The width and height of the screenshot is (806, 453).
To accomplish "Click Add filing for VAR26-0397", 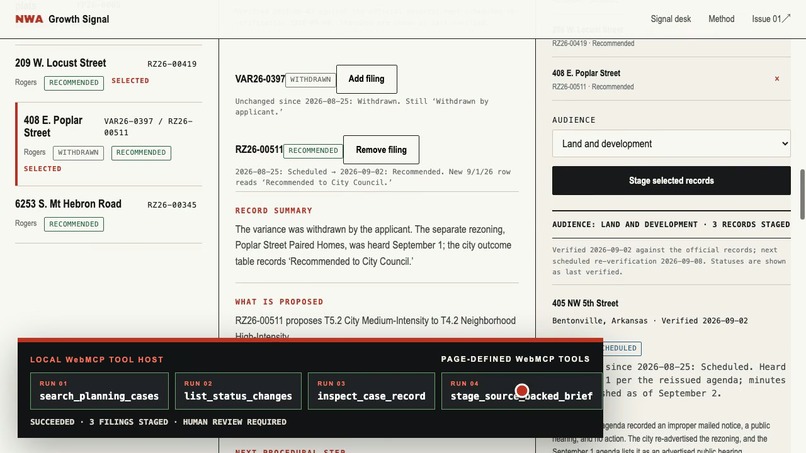I will pyautogui.click(x=367, y=79).
